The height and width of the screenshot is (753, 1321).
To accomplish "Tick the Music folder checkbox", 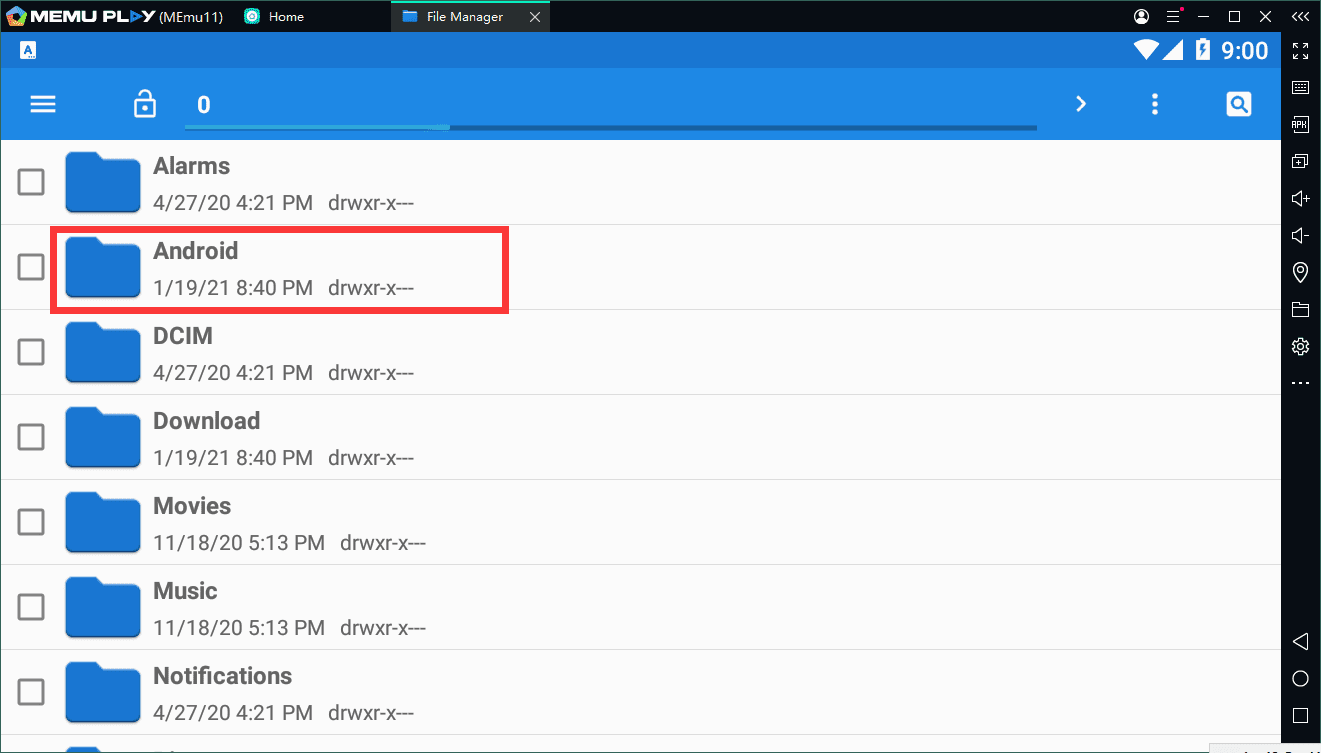I will pos(31,607).
